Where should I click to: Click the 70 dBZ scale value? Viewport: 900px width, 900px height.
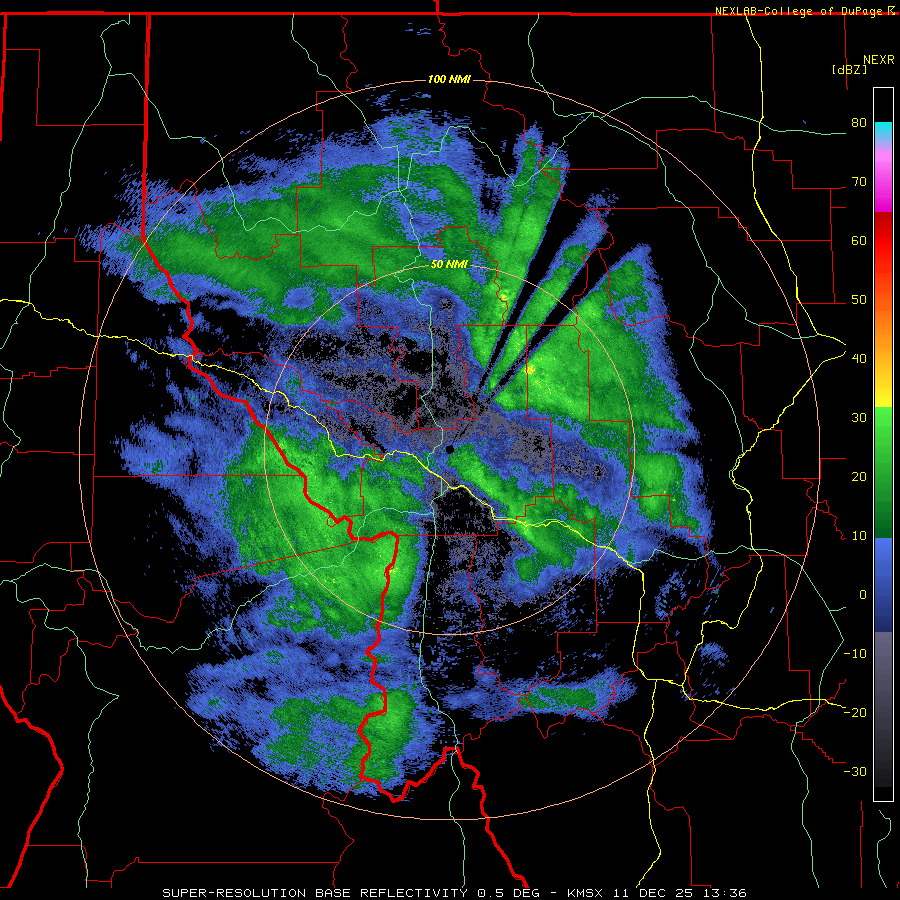click(859, 181)
